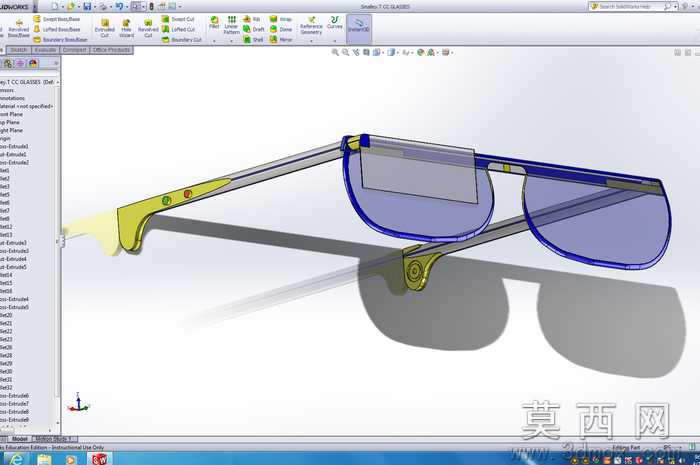700x465 pixels.
Task: Add a Rib feature
Action: [x=252, y=19]
